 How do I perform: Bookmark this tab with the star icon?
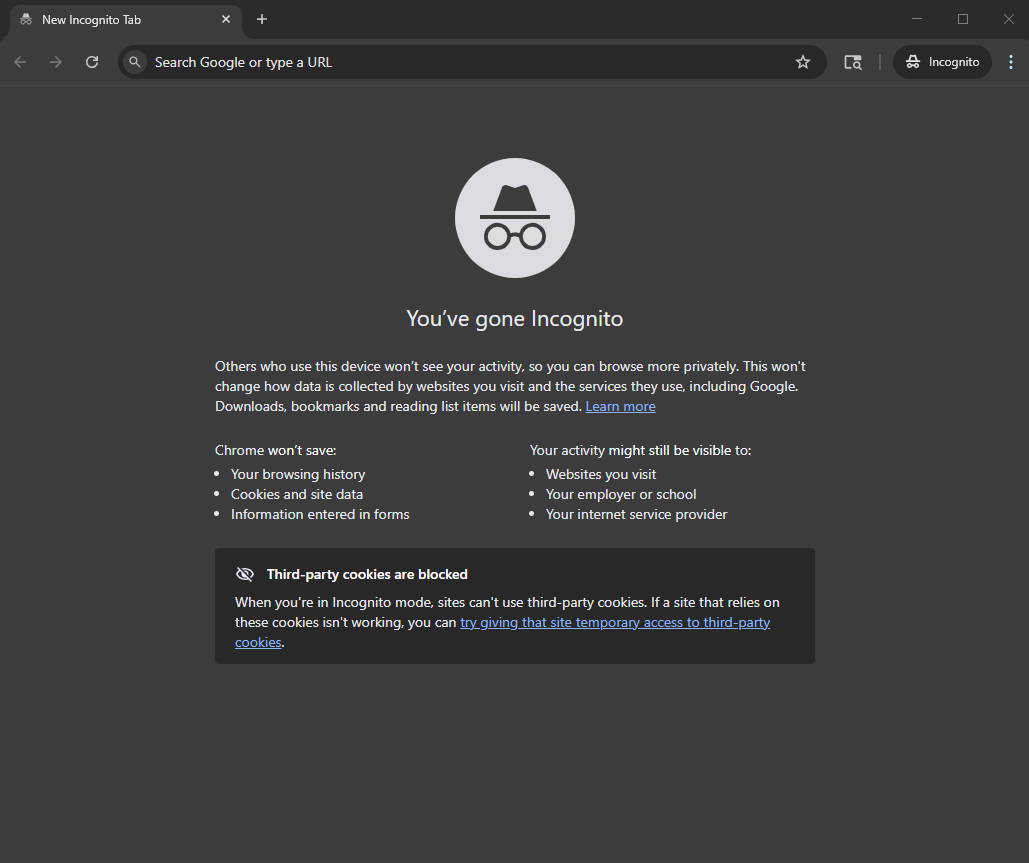802,62
